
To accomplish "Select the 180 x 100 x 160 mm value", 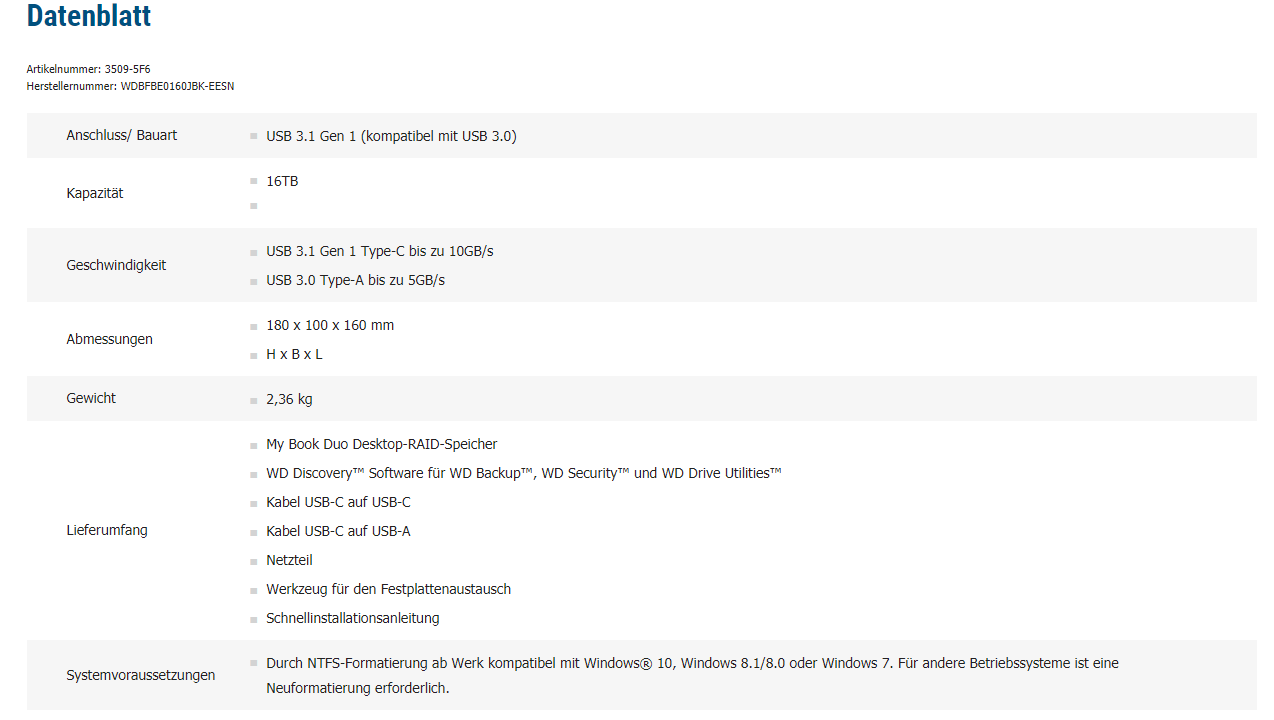I will [330, 325].
